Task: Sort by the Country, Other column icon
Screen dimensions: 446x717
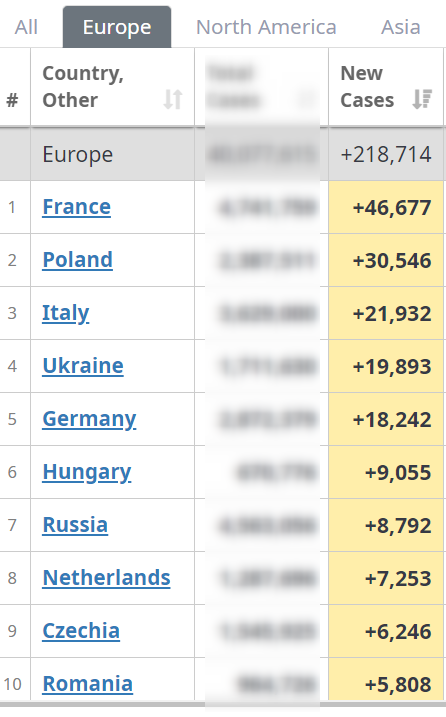Action: (x=173, y=99)
